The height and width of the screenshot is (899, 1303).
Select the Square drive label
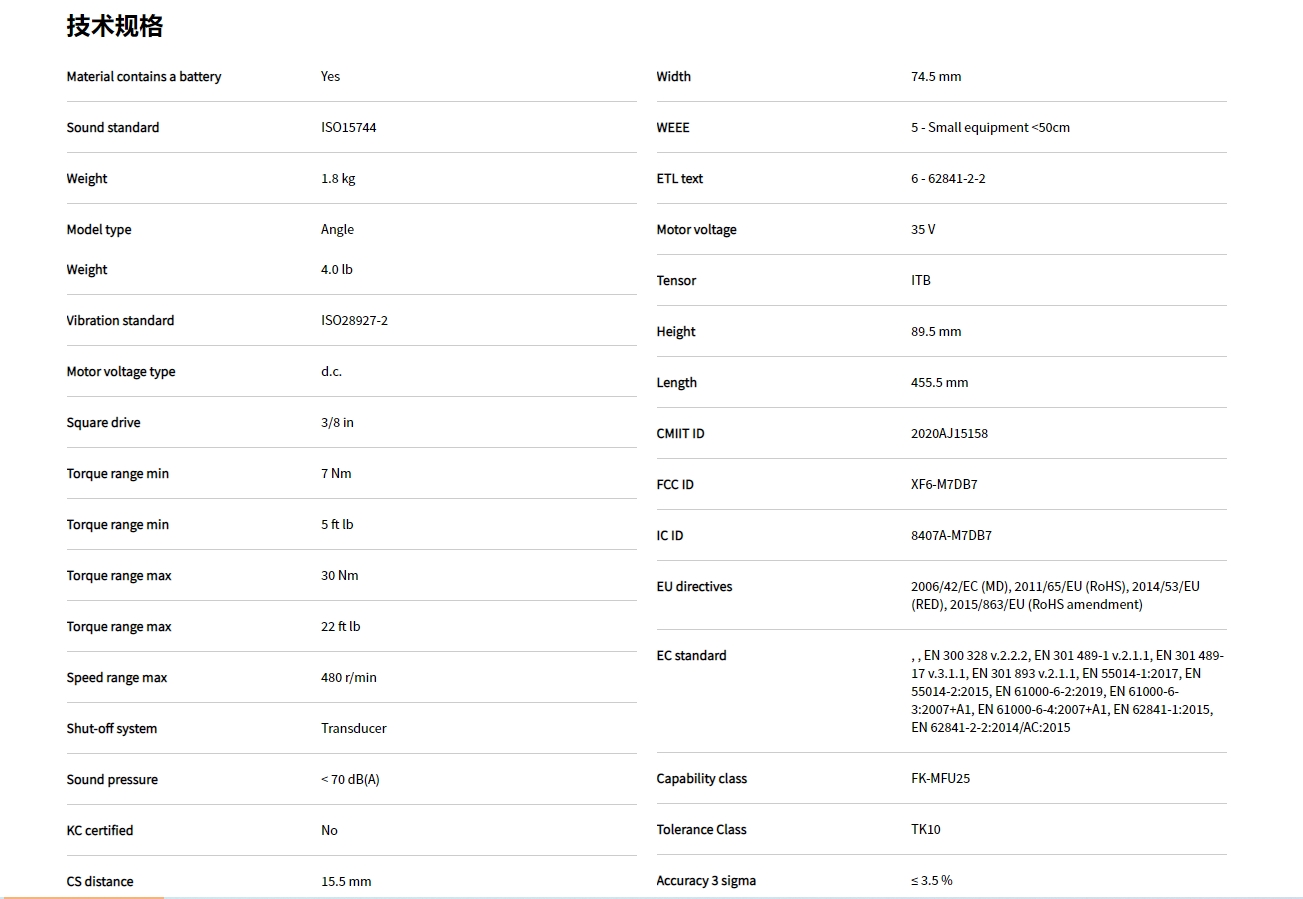pyautogui.click(x=103, y=423)
